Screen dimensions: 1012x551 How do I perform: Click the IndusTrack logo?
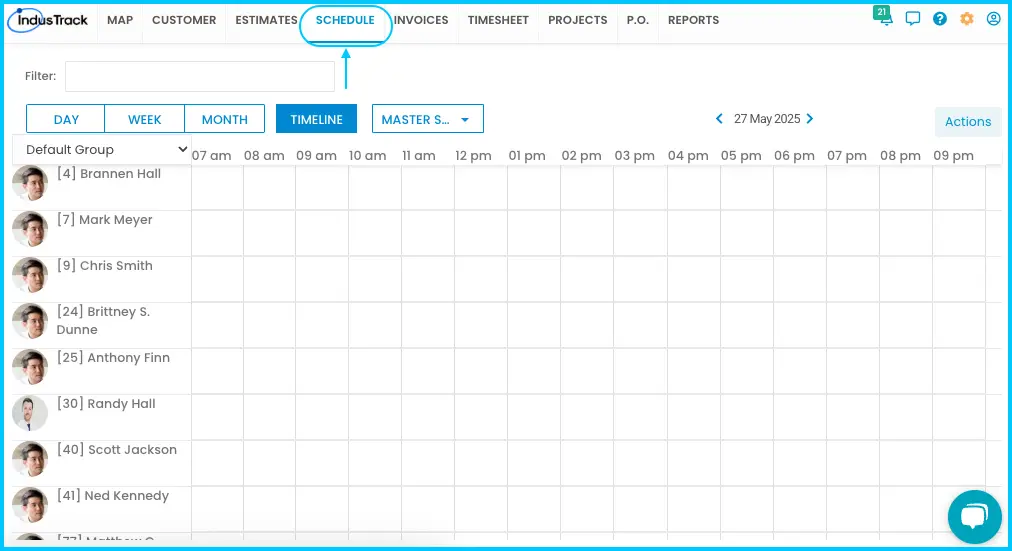(x=48, y=20)
